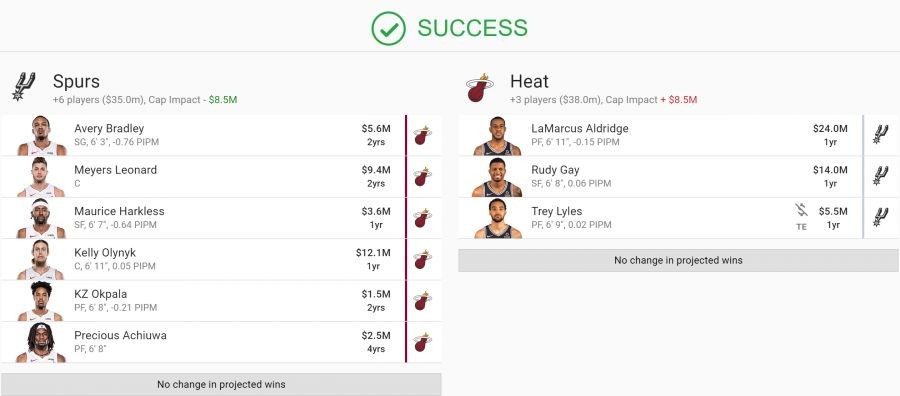Click Spurs logo beside LaMarcus Aldridge
Image resolution: width=900 pixels, height=396 pixels.
[880, 135]
